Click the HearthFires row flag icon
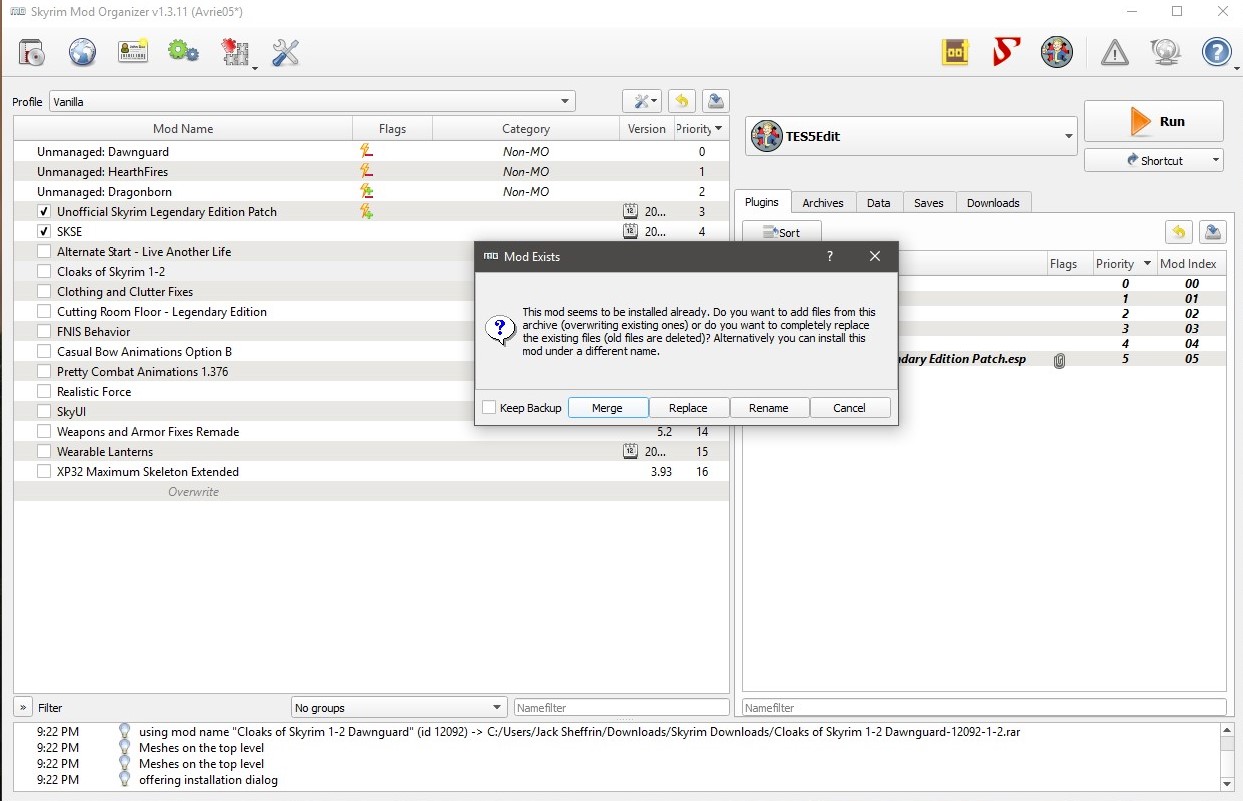 [367, 171]
